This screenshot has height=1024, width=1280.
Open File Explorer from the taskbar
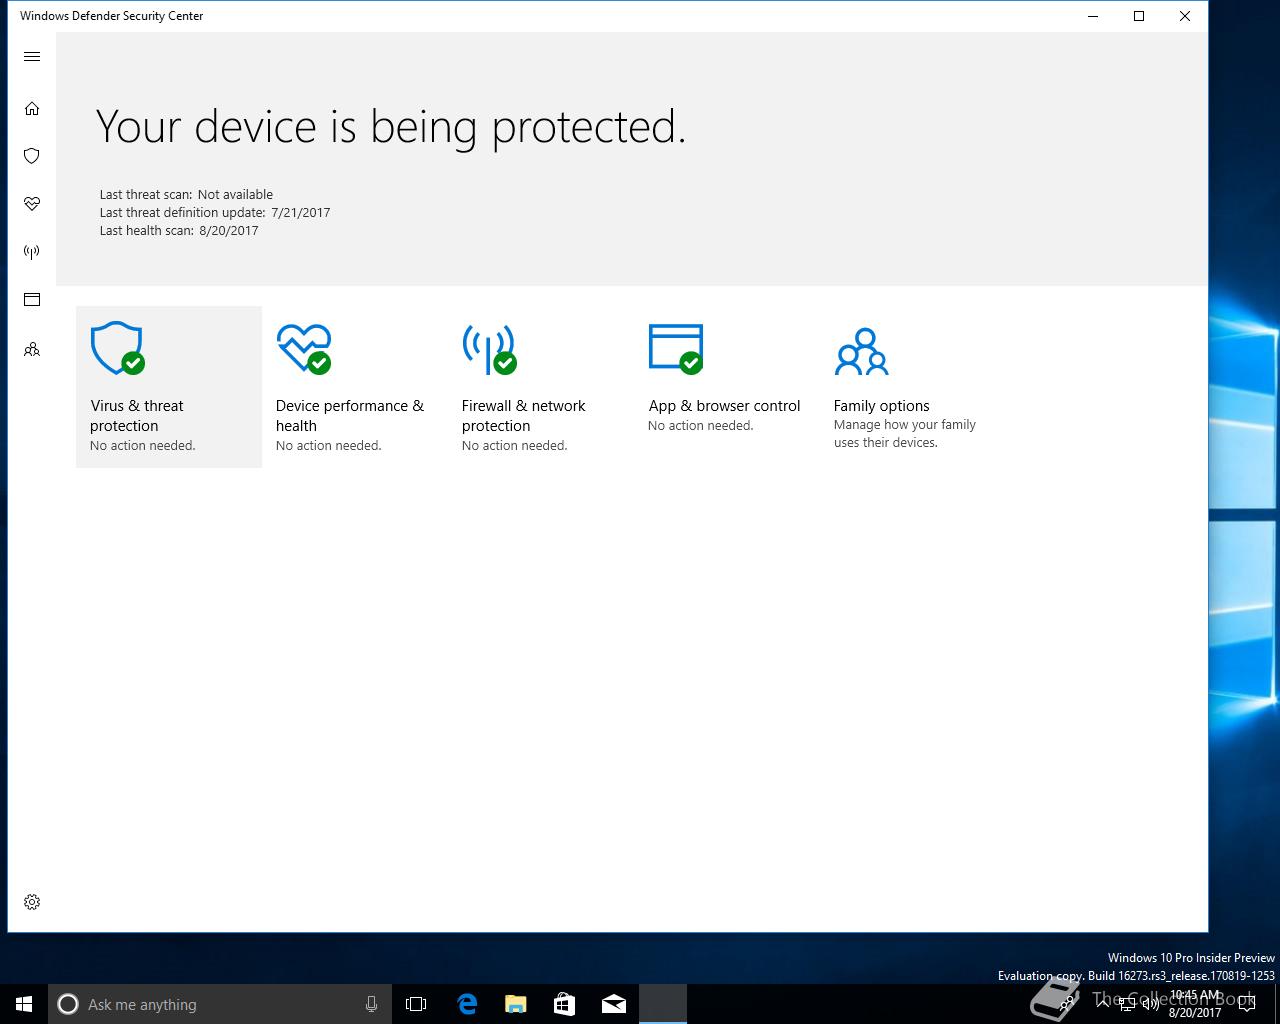[515, 1004]
